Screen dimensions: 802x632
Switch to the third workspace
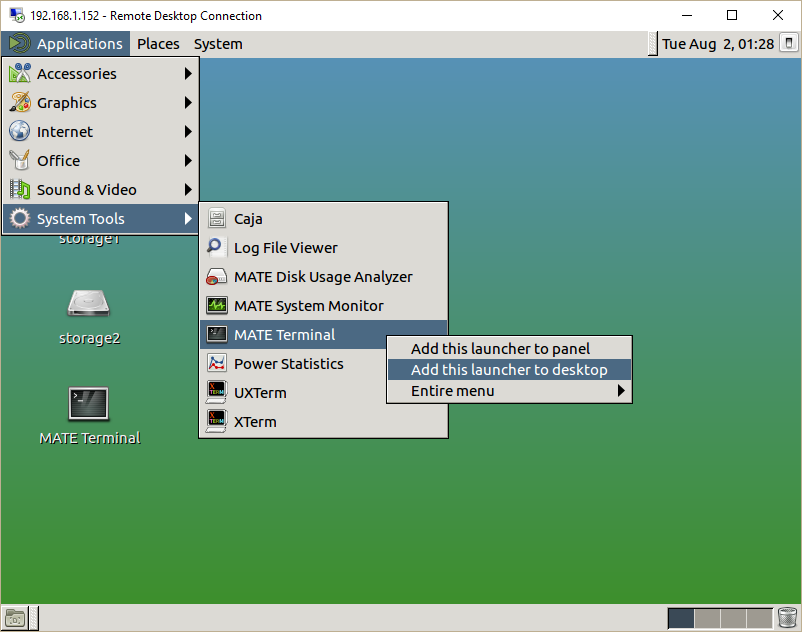(733, 618)
